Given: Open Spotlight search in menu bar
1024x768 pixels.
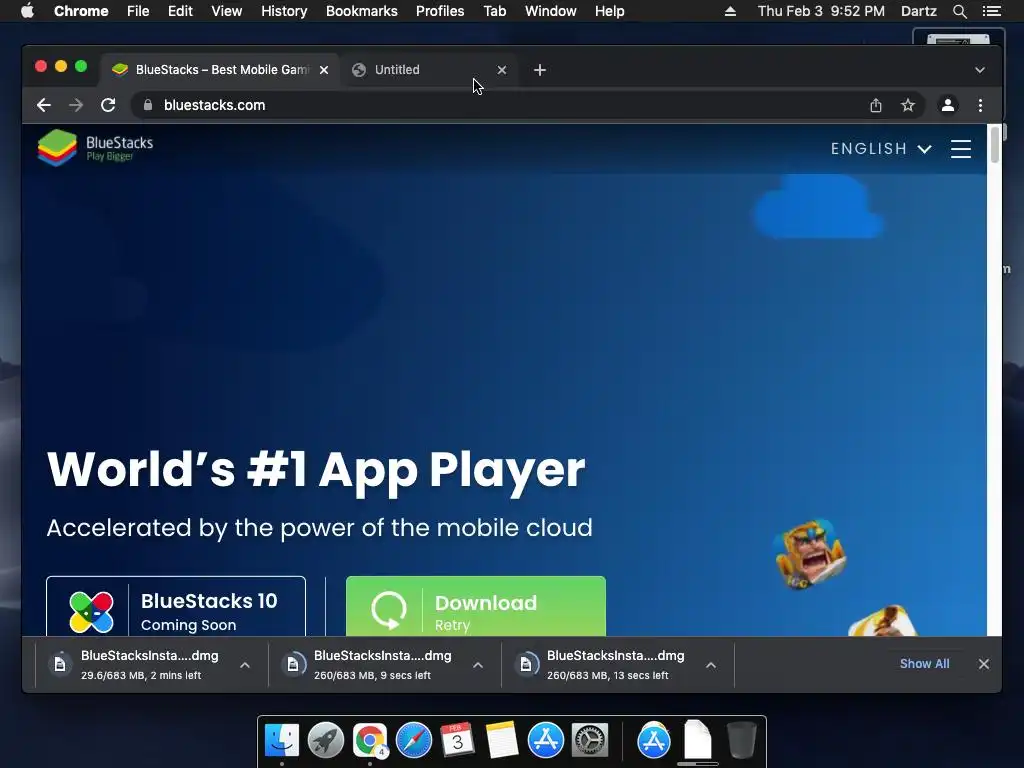Looking at the screenshot, I should [959, 11].
